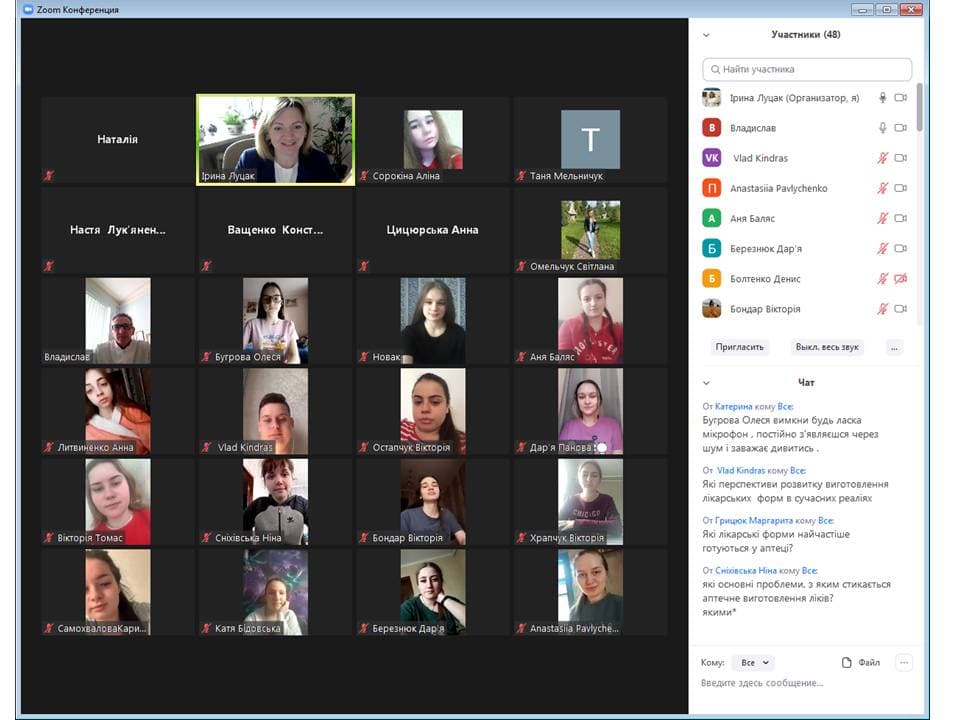
Task: Click camera icon beside Vlad Kindras in list
Action: tap(900, 157)
